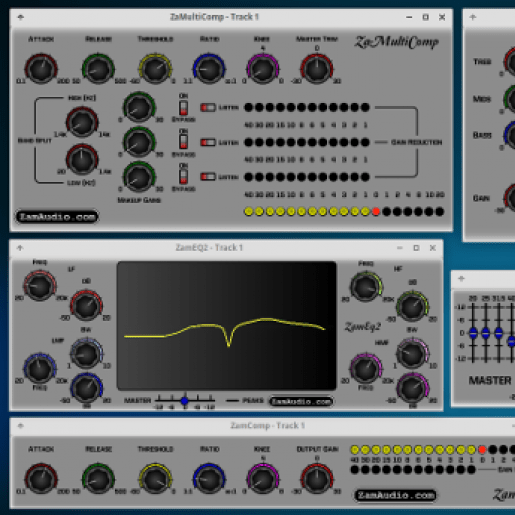This screenshot has height=515, width=515.
Task: Toggle the middle band On/Bypass switch
Action: pos(183,142)
